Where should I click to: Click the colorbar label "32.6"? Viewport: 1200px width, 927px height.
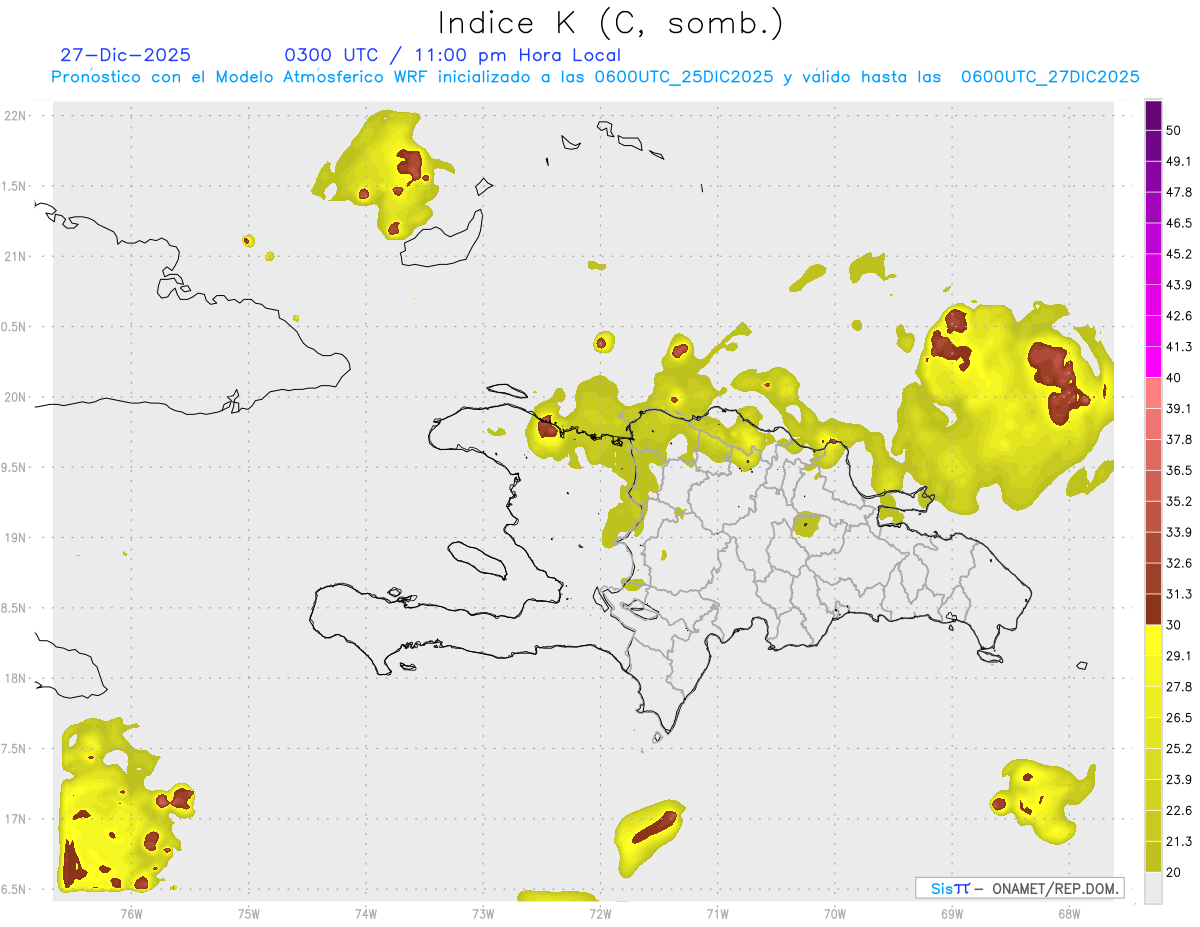(1179, 563)
